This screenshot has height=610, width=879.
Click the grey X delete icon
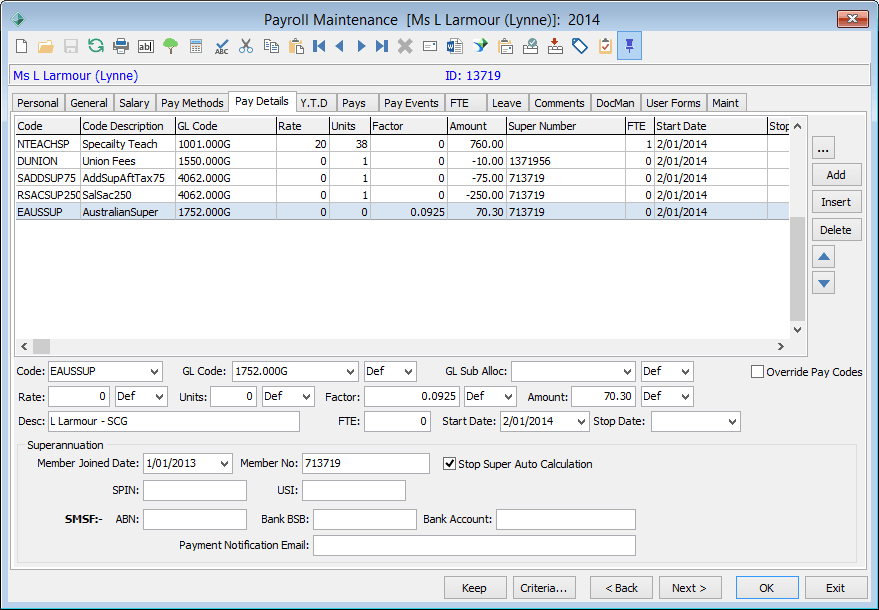(x=405, y=46)
